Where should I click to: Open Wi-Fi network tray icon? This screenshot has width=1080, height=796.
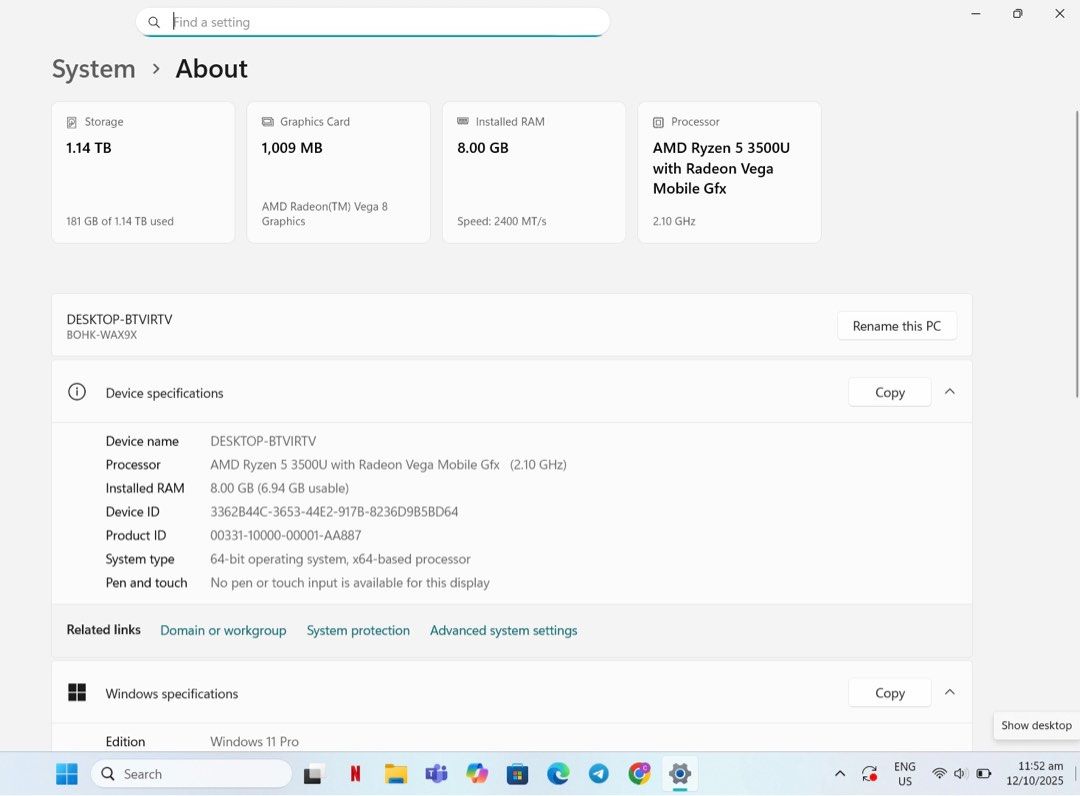[x=939, y=774]
